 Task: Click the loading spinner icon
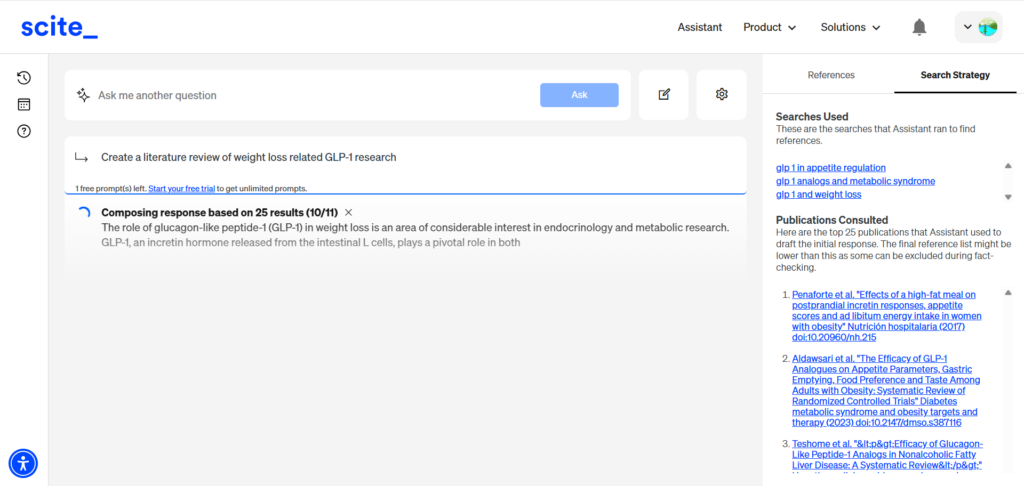(x=84, y=214)
